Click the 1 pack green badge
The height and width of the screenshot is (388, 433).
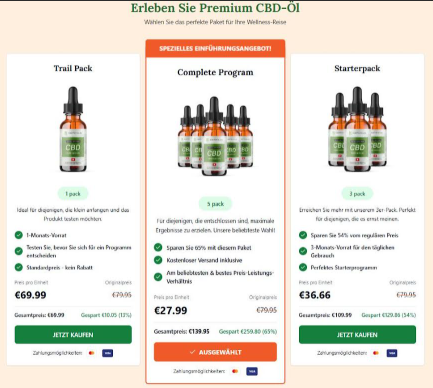73,194
